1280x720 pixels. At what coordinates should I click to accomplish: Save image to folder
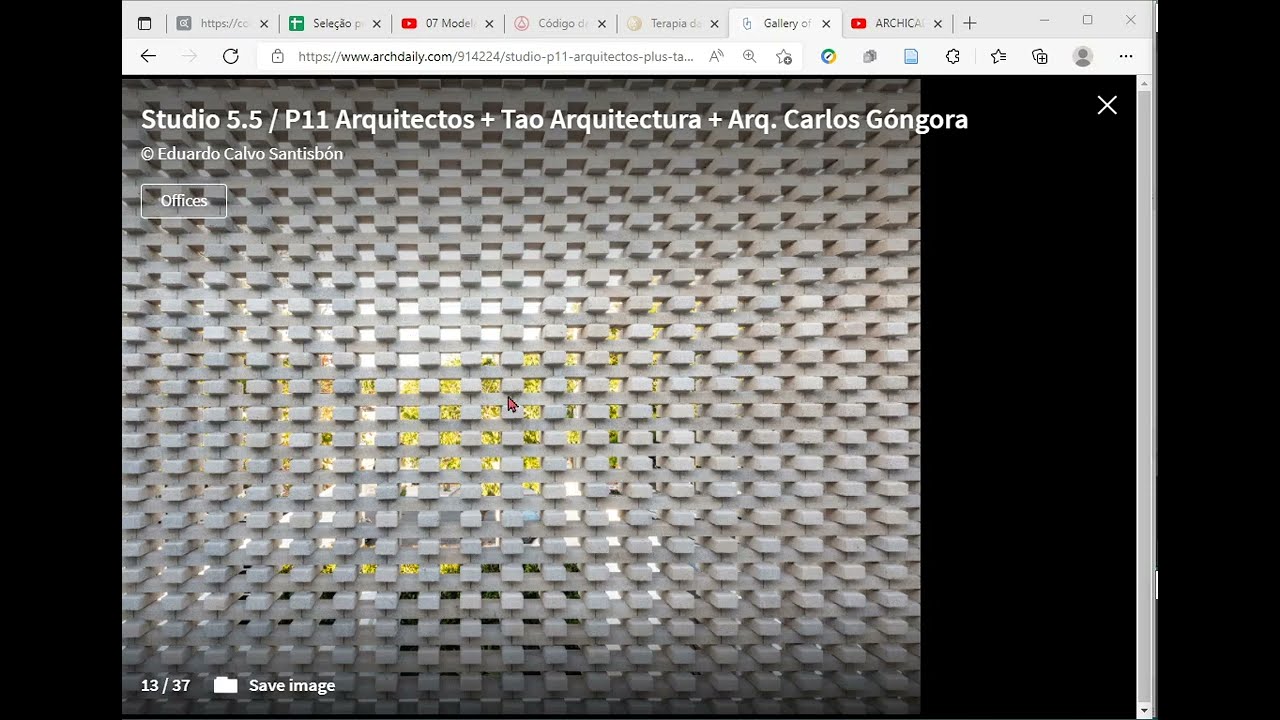[x=274, y=685]
